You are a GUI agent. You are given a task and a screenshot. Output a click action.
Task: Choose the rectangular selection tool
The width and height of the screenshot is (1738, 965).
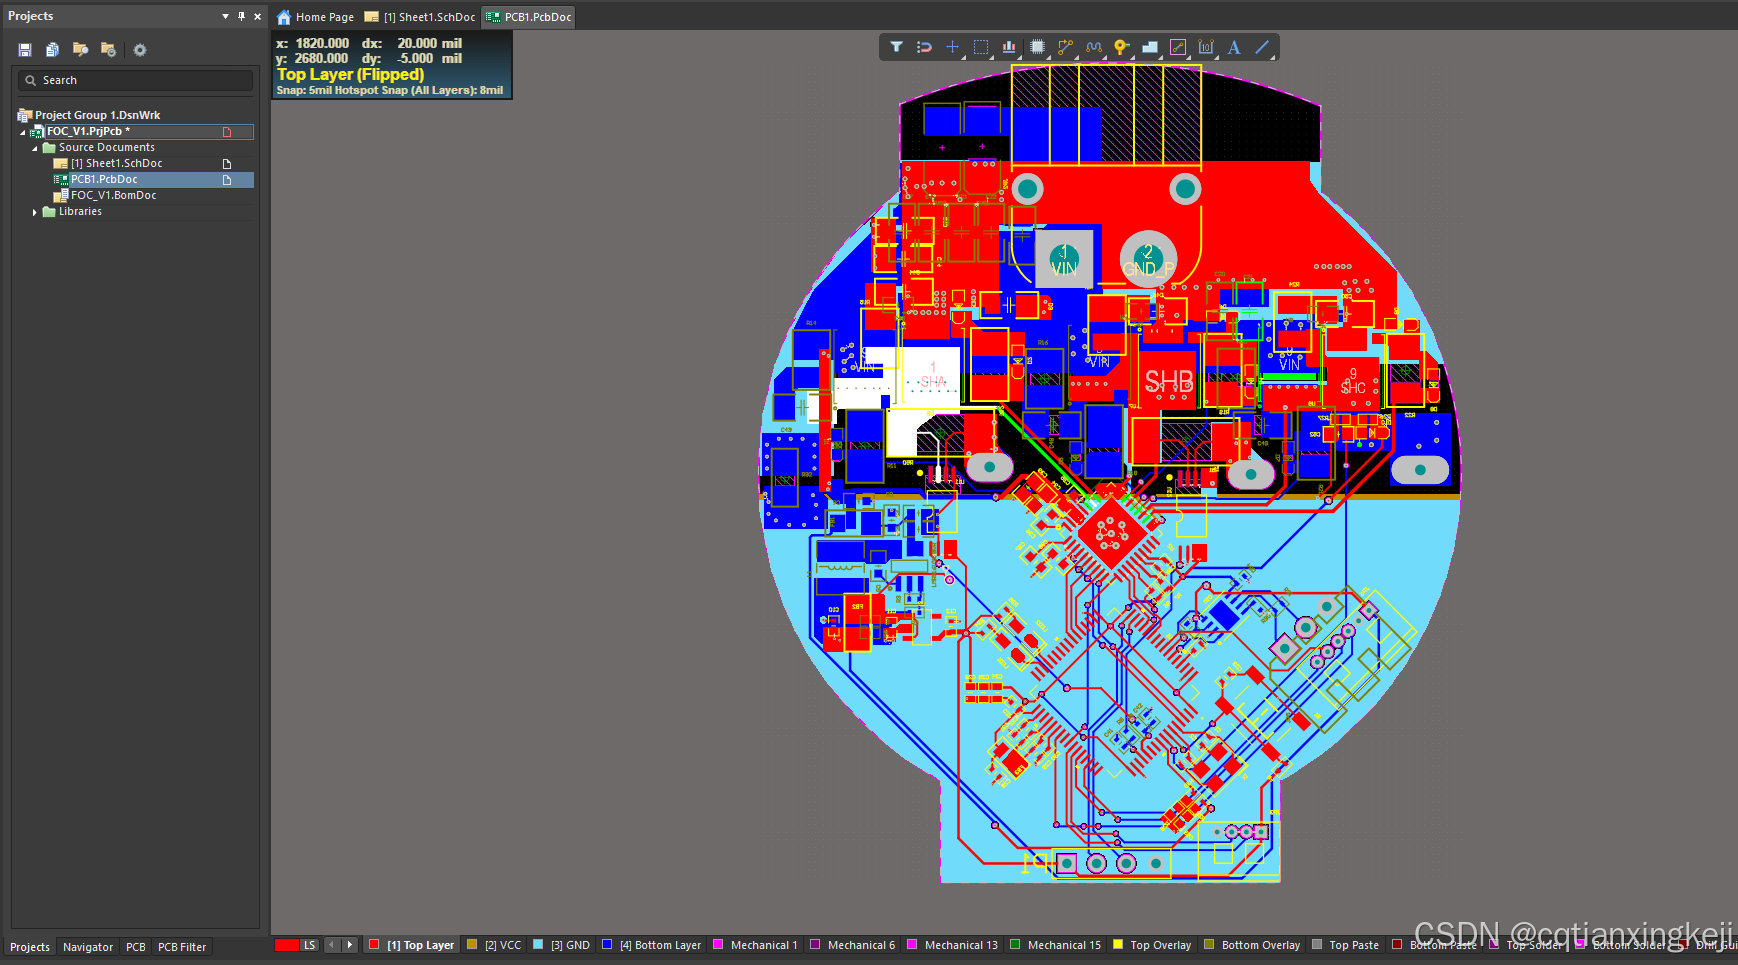pyautogui.click(x=981, y=47)
